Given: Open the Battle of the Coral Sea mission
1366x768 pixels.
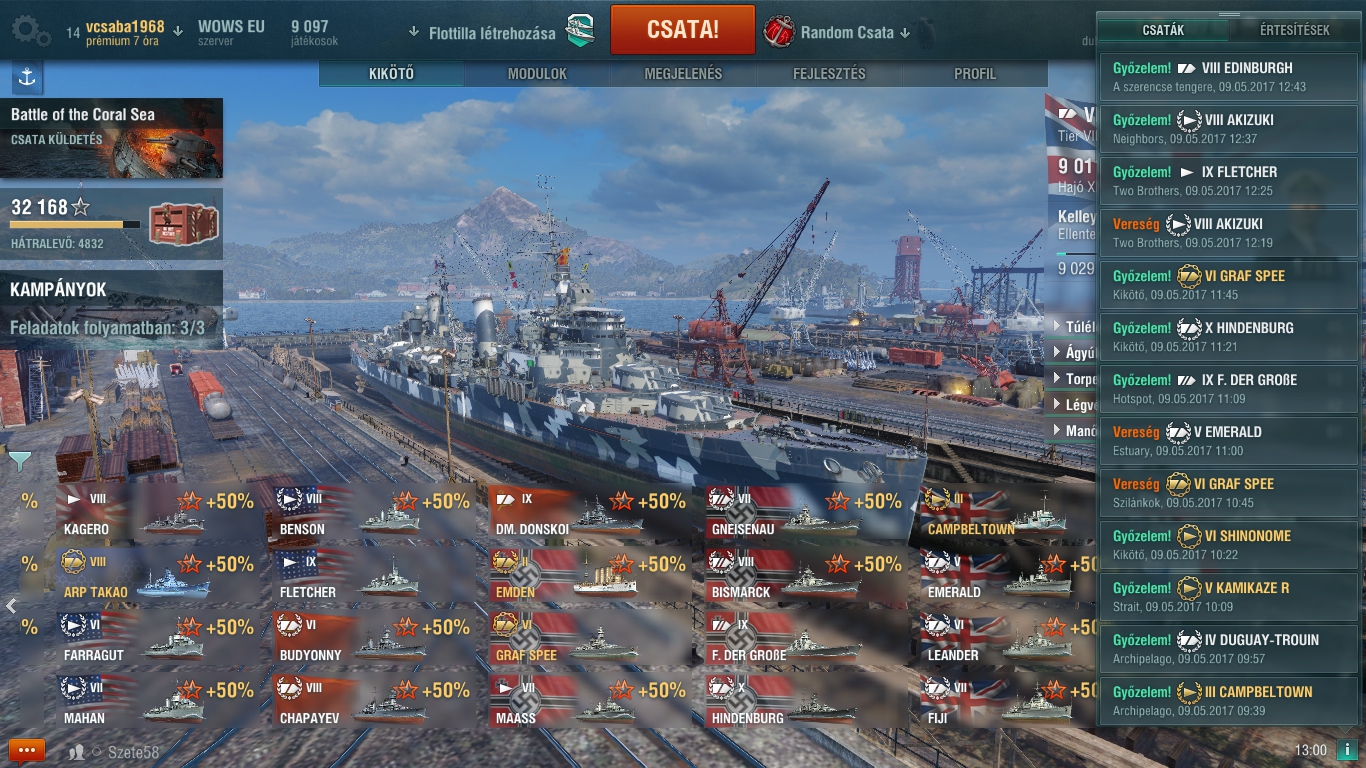Looking at the screenshot, I should click(x=111, y=138).
